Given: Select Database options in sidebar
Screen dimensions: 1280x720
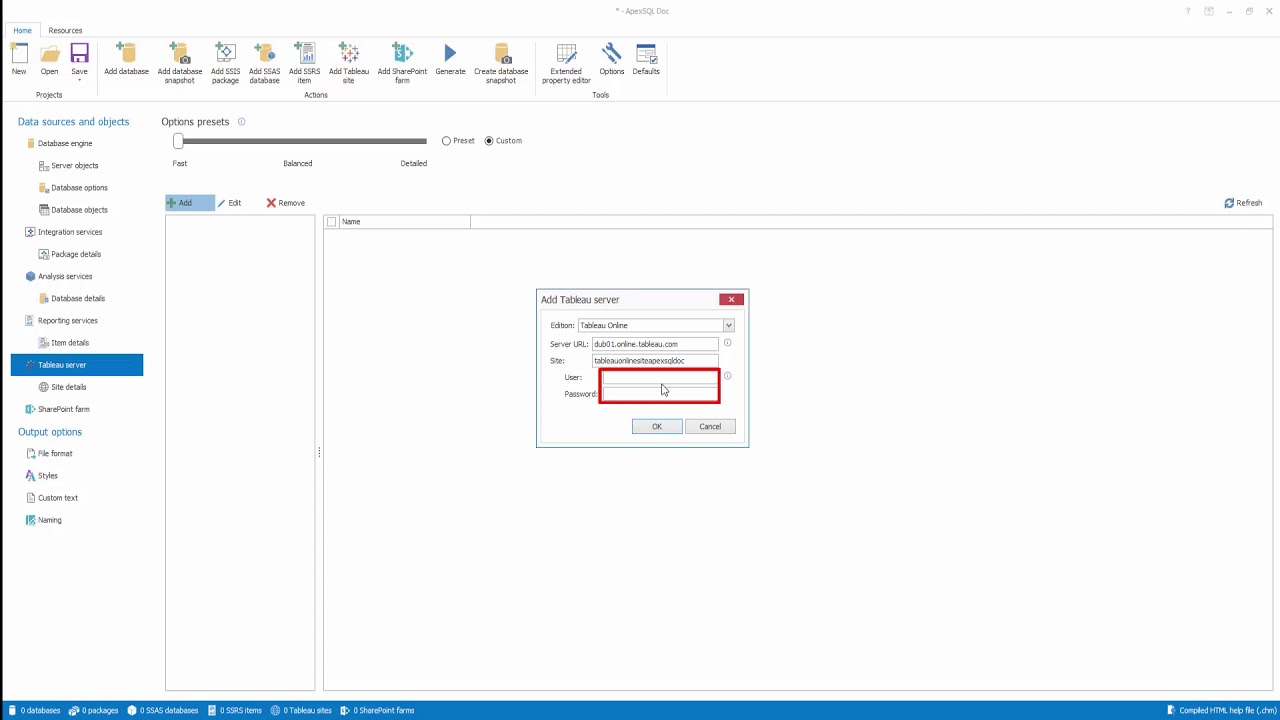Looking at the screenshot, I should click(77, 188).
